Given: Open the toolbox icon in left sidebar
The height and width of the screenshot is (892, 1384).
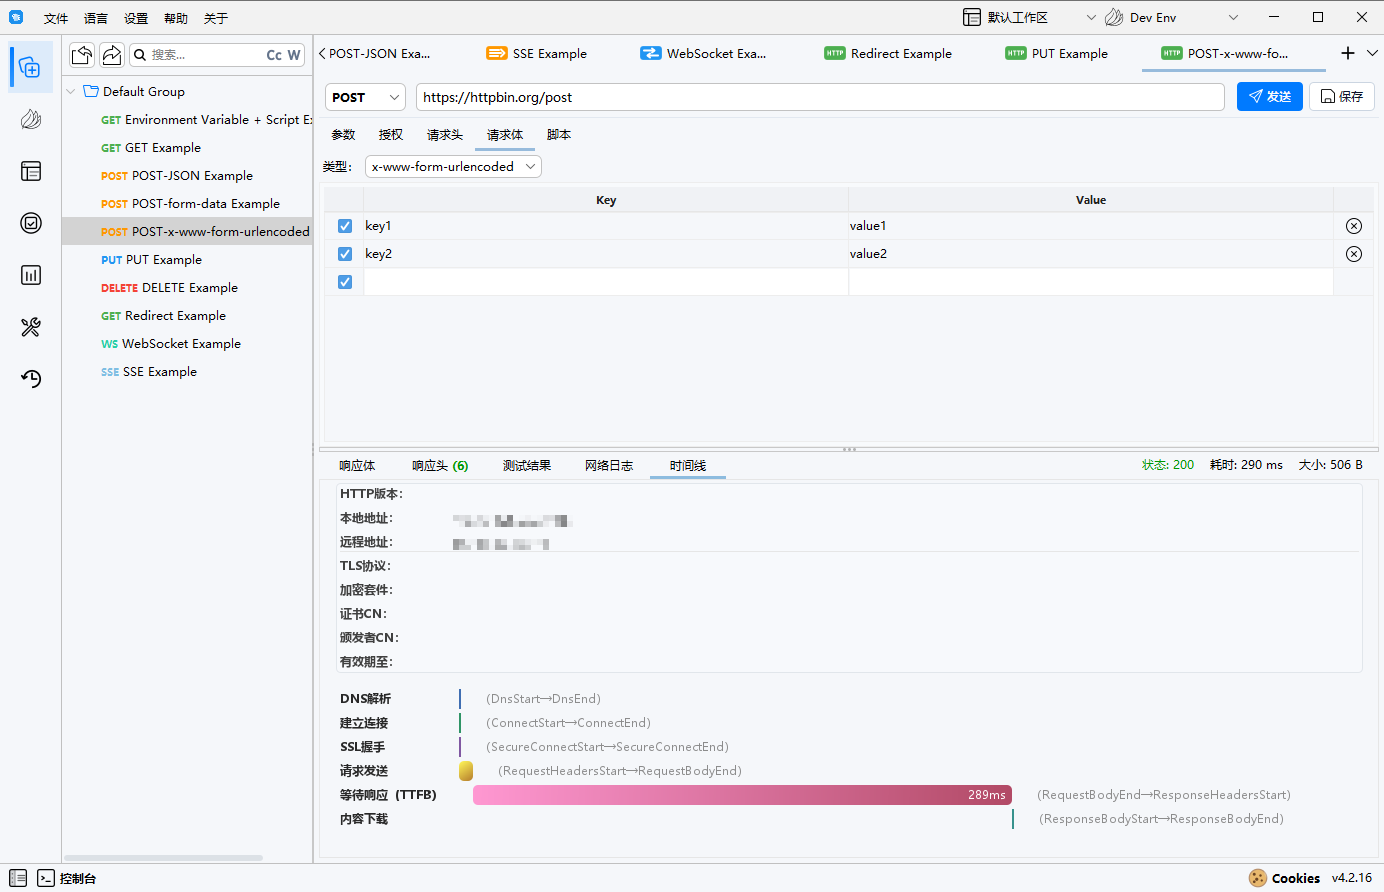Looking at the screenshot, I should click(x=31, y=327).
